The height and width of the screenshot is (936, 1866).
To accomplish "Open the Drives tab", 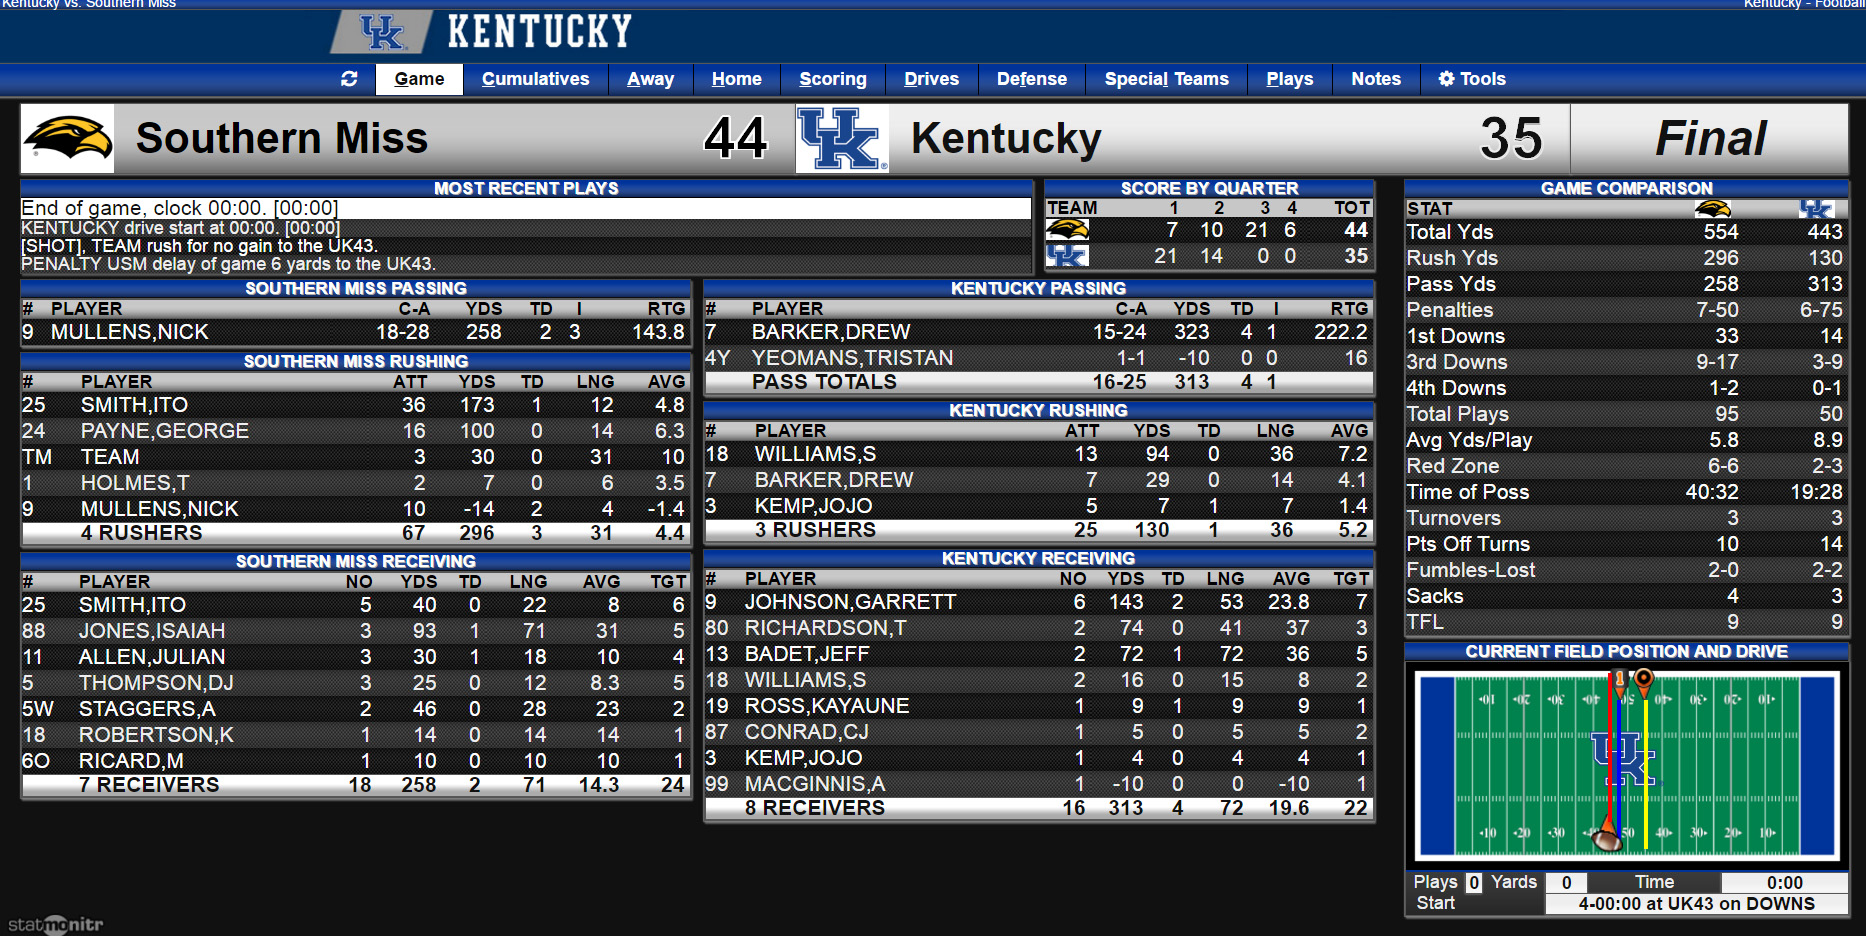I will [931, 79].
